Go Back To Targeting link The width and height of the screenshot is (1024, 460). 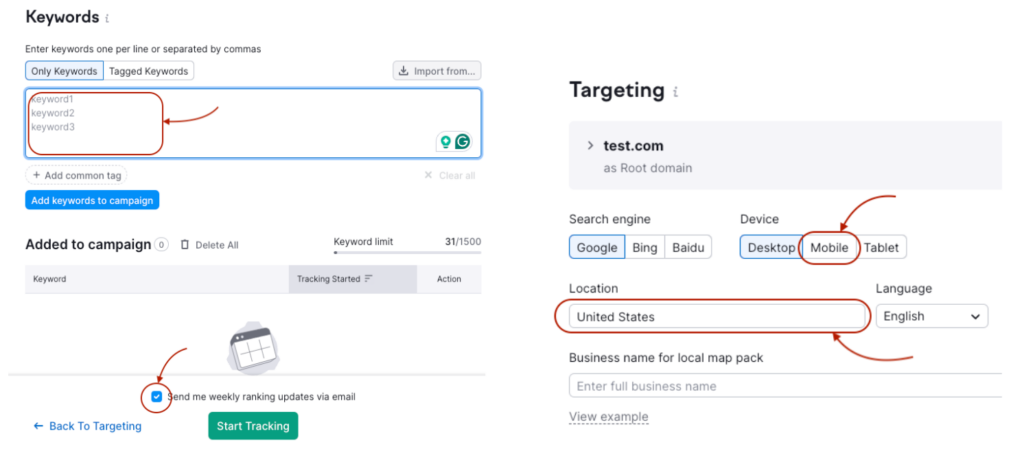click(87, 426)
